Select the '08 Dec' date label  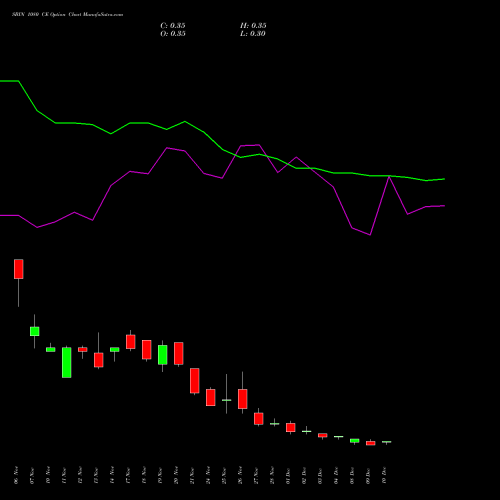352,475
